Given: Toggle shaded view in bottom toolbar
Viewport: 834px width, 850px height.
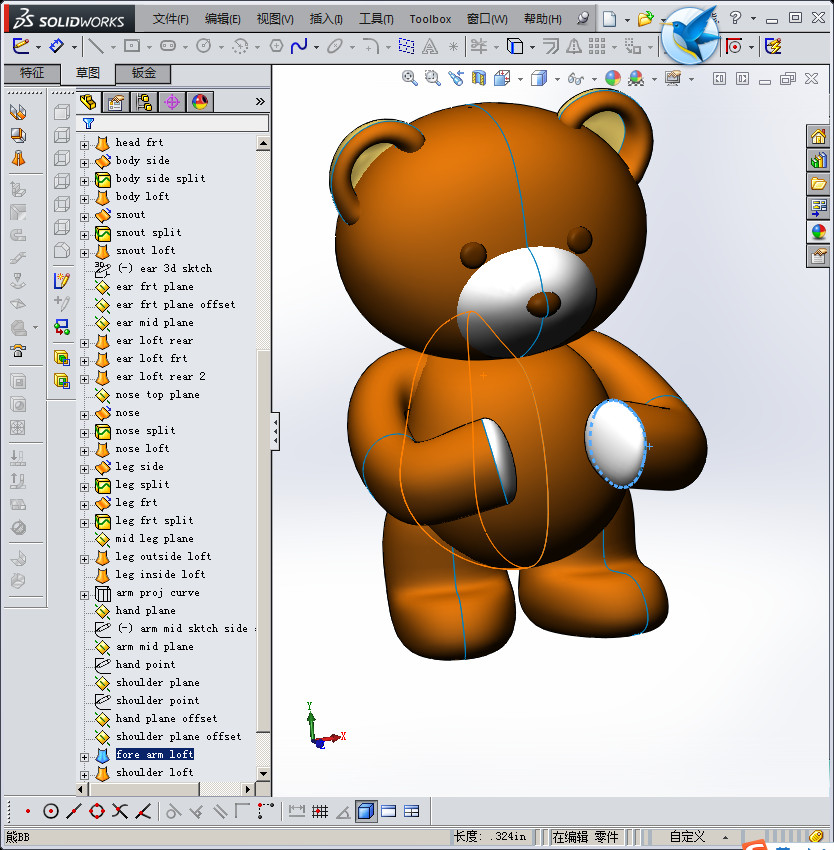Looking at the screenshot, I should coord(366,812).
